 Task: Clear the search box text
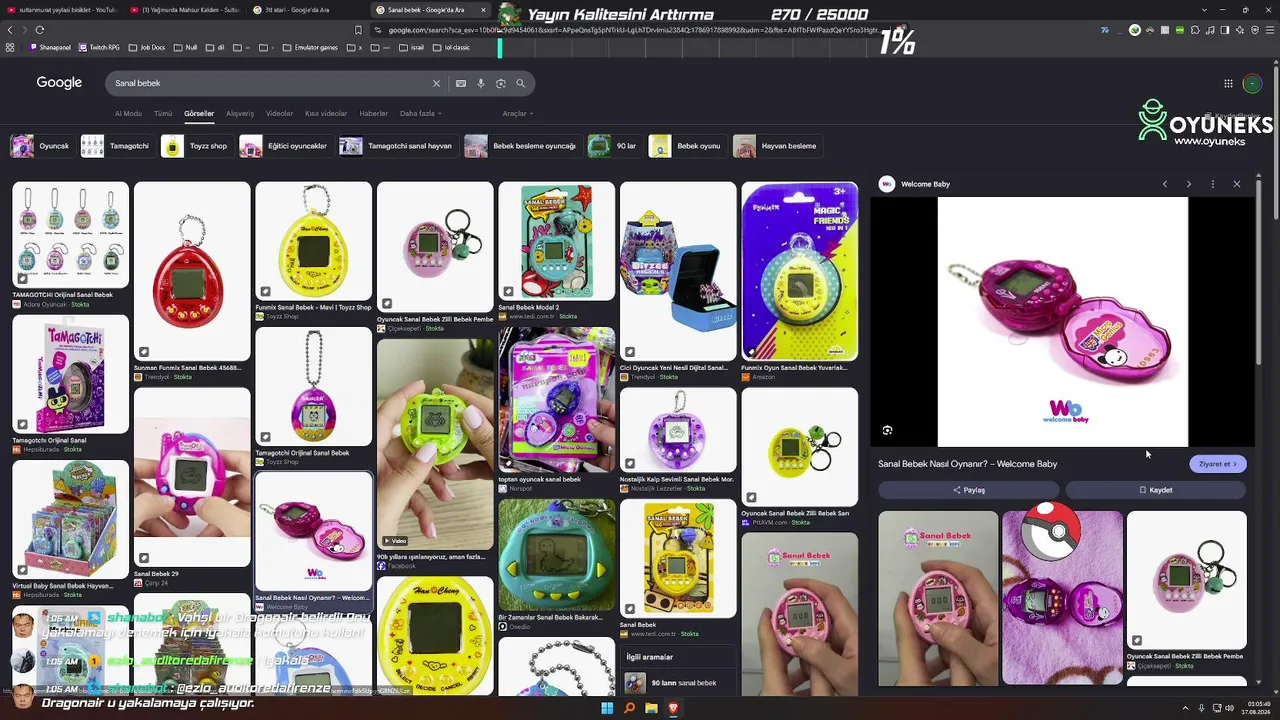click(436, 83)
